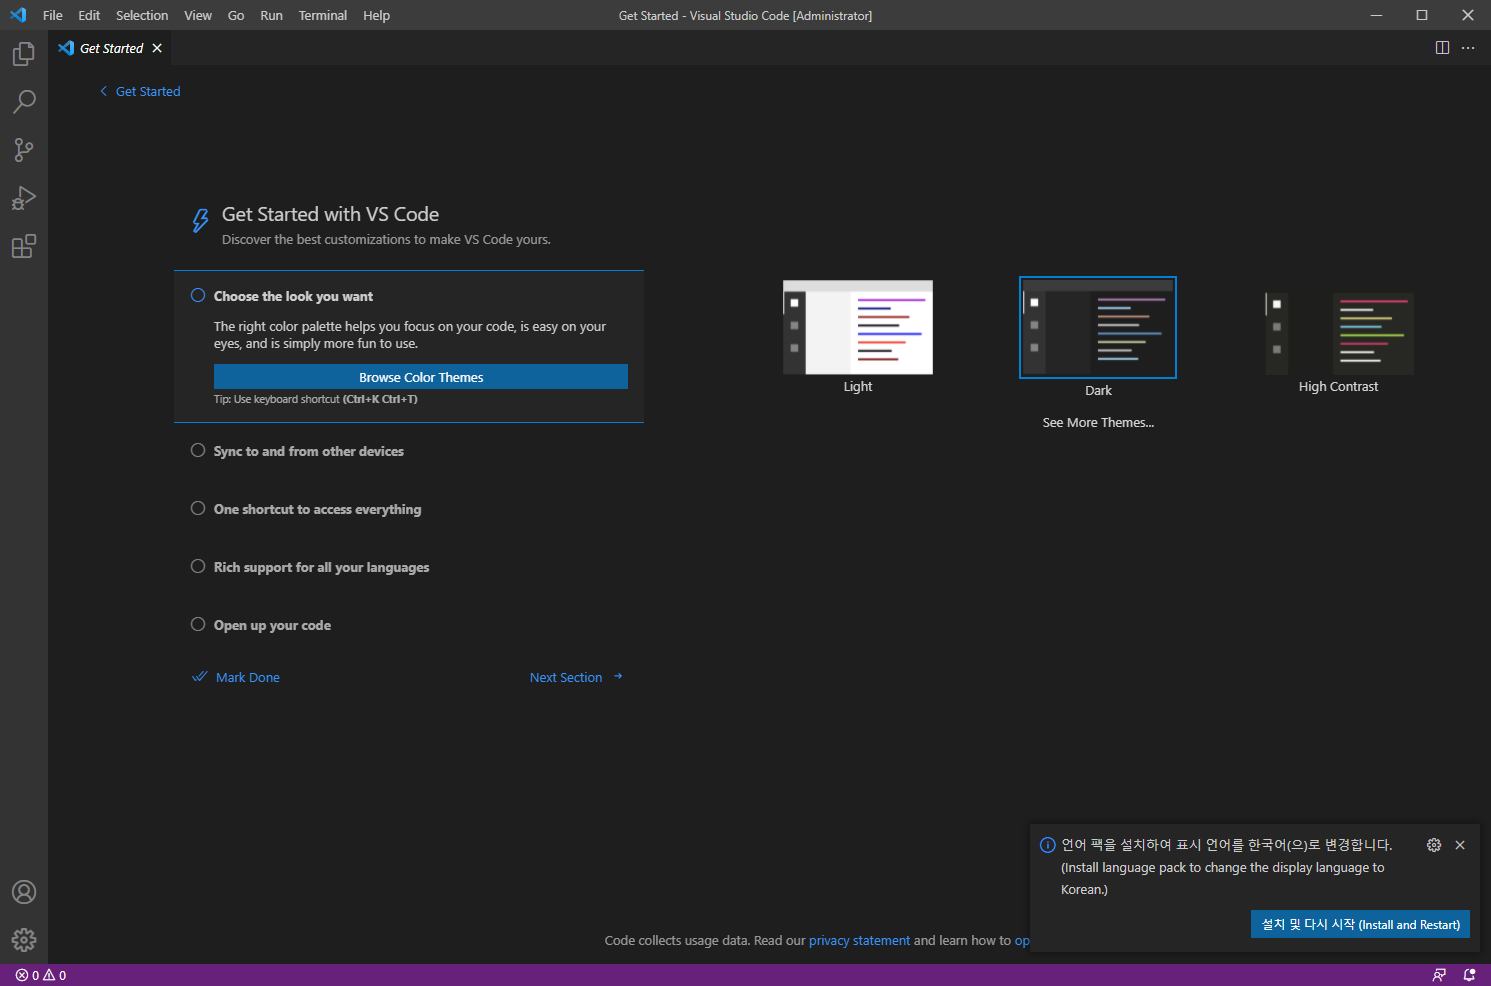Expand 'Rich support for all your languages' step
1491x986 pixels.
(x=321, y=567)
